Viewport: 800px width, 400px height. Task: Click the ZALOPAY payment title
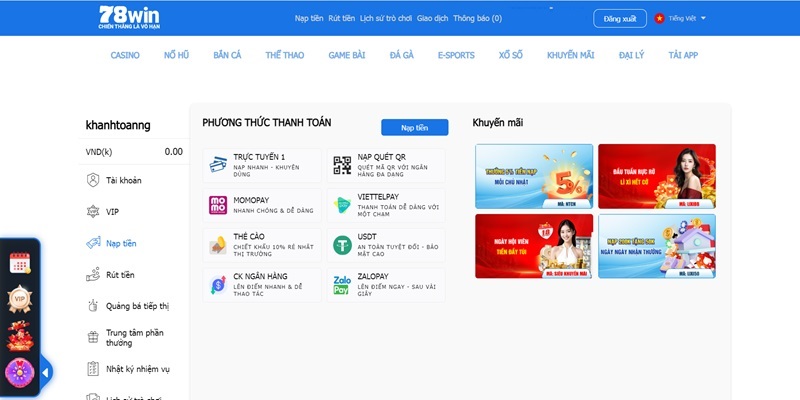[373, 277]
